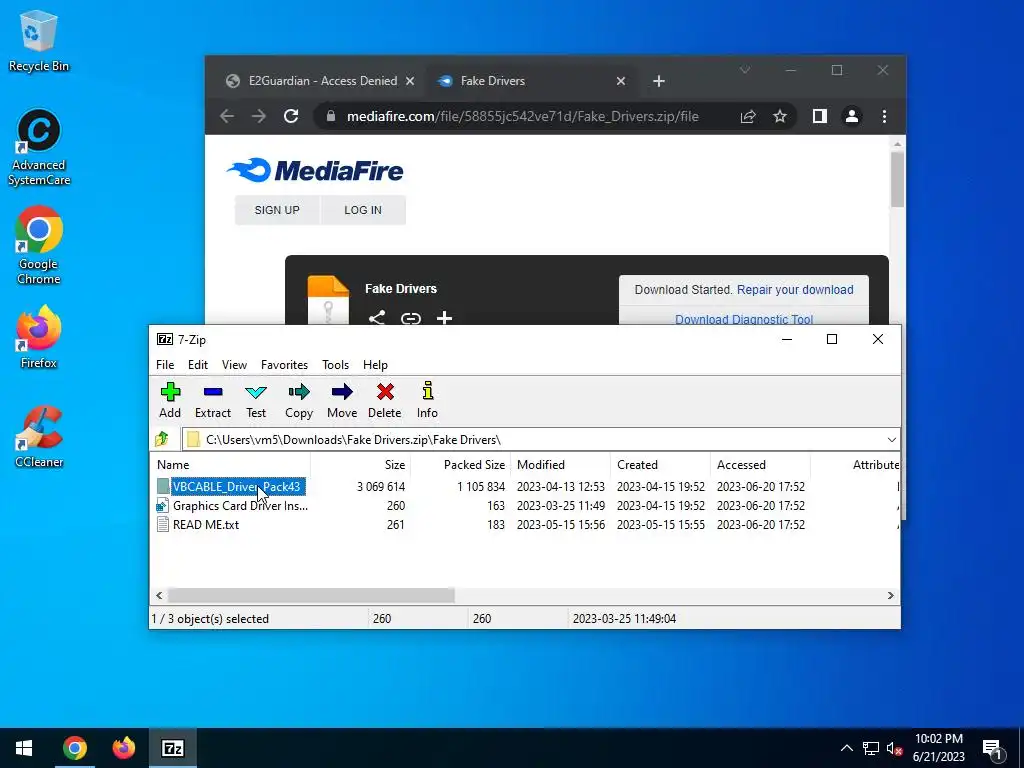This screenshot has width=1024, height=768.
Task: Show hidden system tray icons
Action: [846, 748]
